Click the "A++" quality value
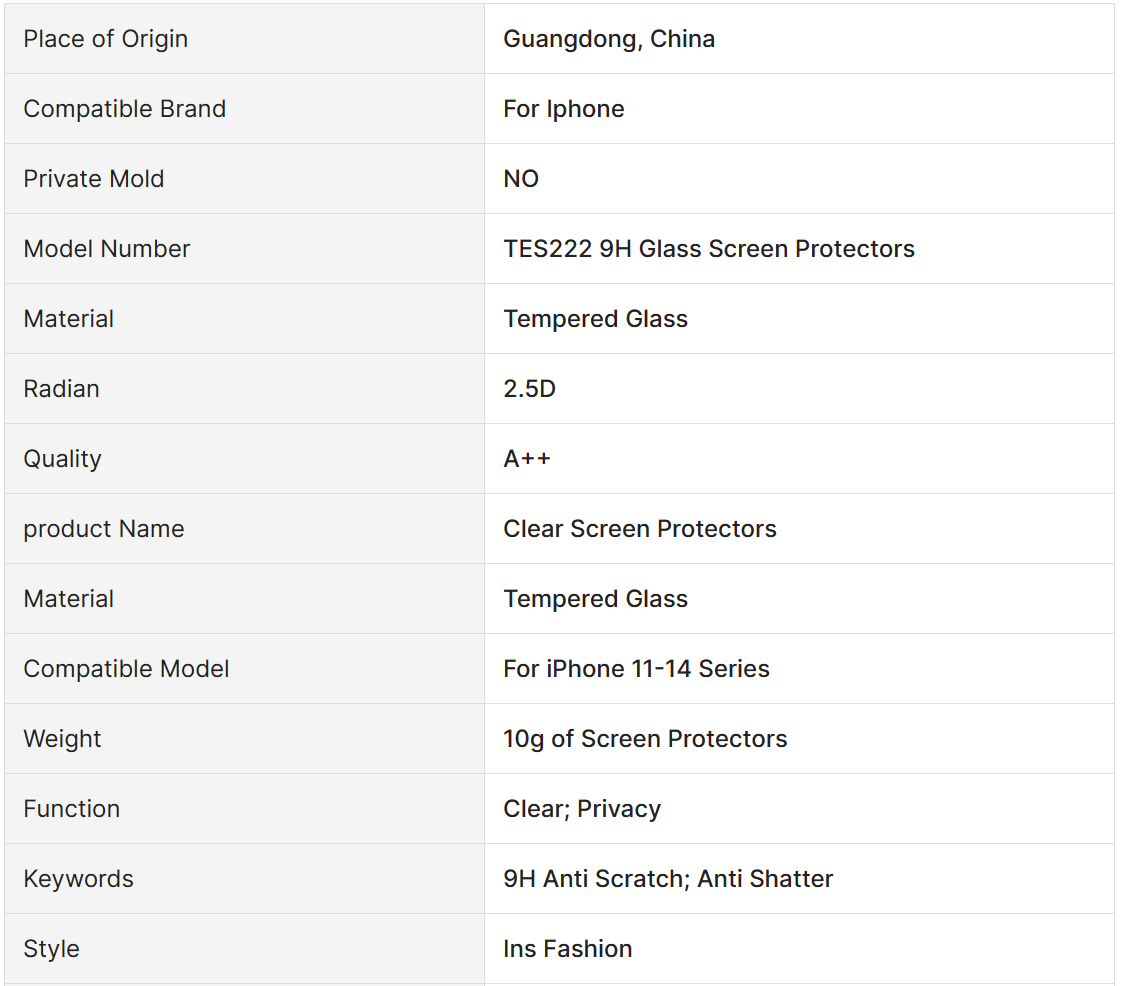The height and width of the screenshot is (986, 1122). click(x=527, y=459)
